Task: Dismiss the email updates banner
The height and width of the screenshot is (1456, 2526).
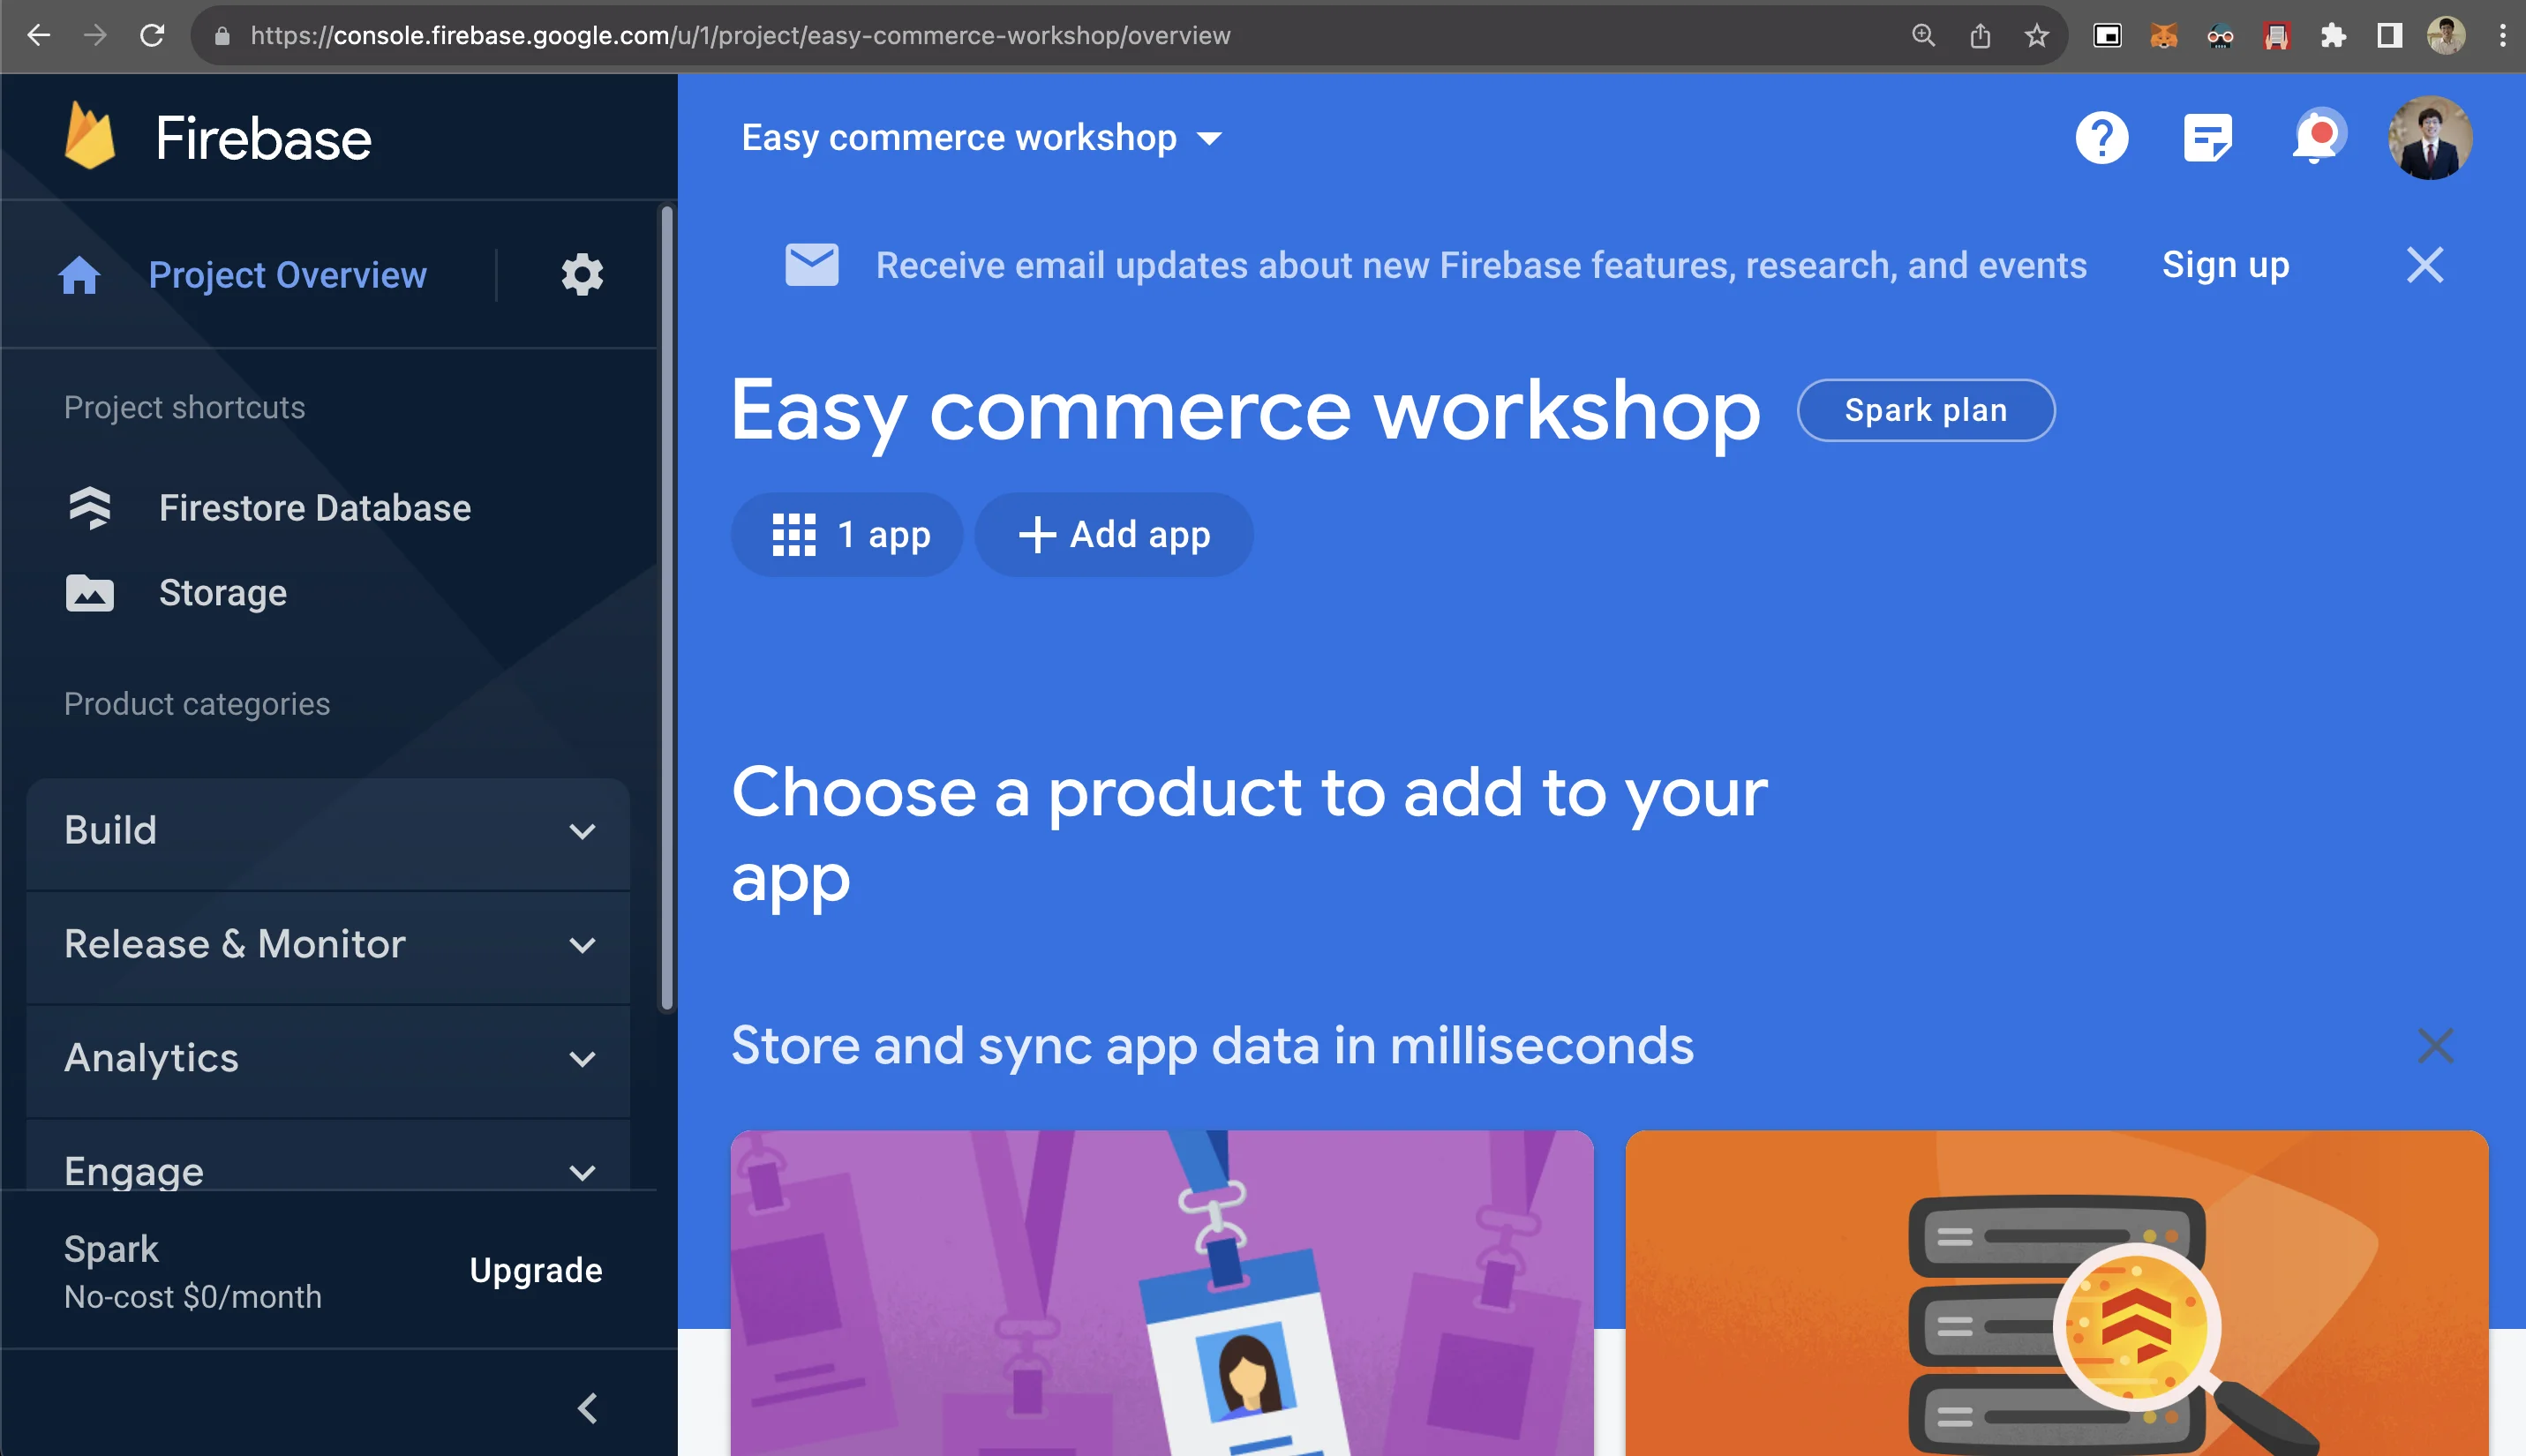Action: pyautogui.click(x=2425, y=265)
